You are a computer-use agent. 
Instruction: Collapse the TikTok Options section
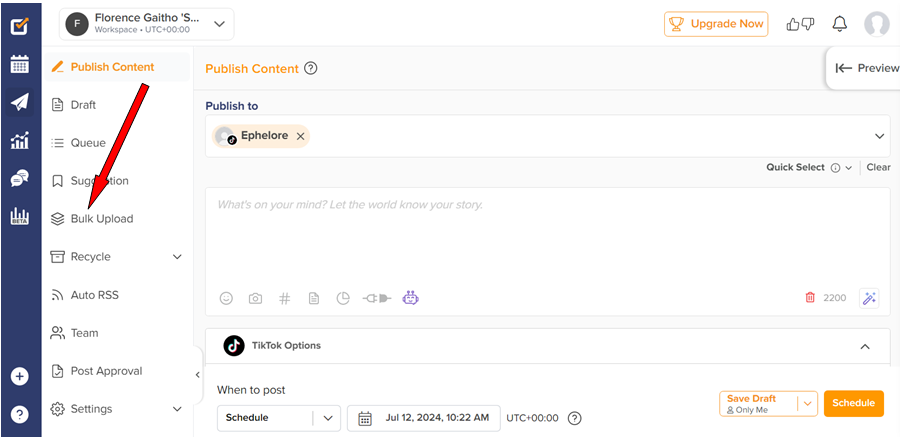point(865,346)
